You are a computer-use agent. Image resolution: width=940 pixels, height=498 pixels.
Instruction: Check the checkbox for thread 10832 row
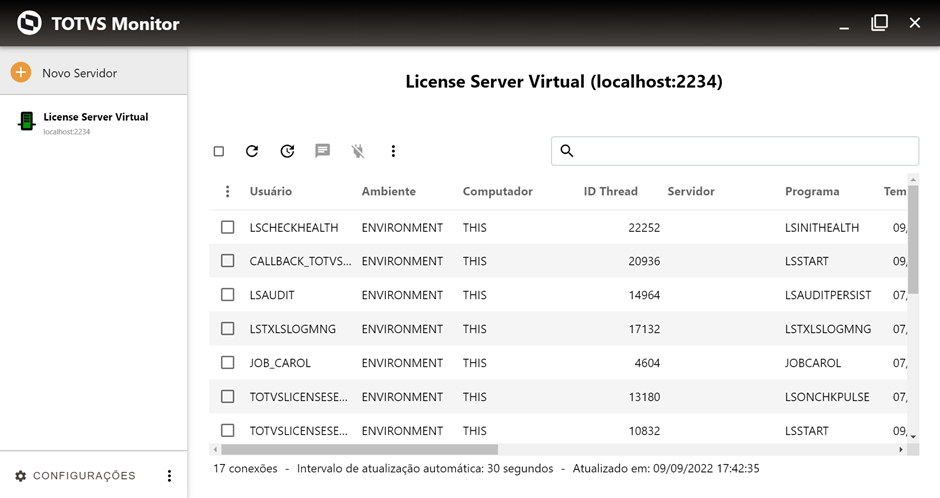pyautogui.click(x=228, y=430)
